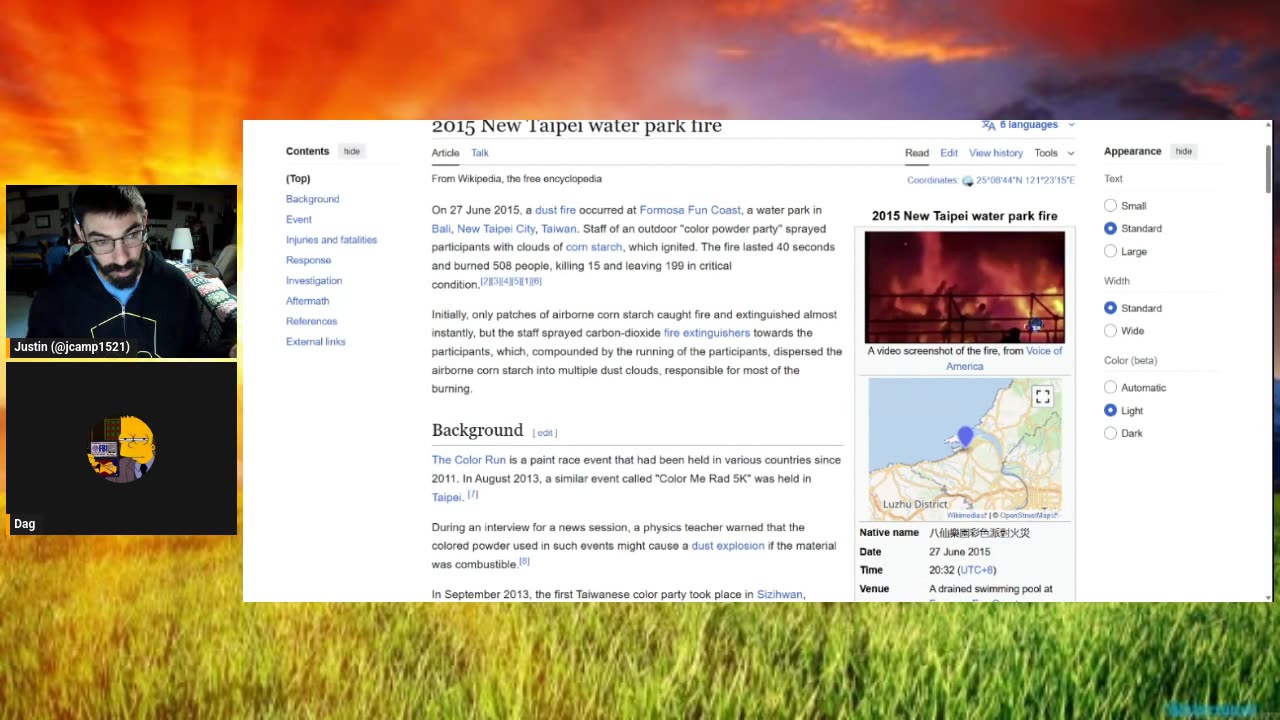
Task: Jump to Response in contents
Action: [x=308, y=260]
